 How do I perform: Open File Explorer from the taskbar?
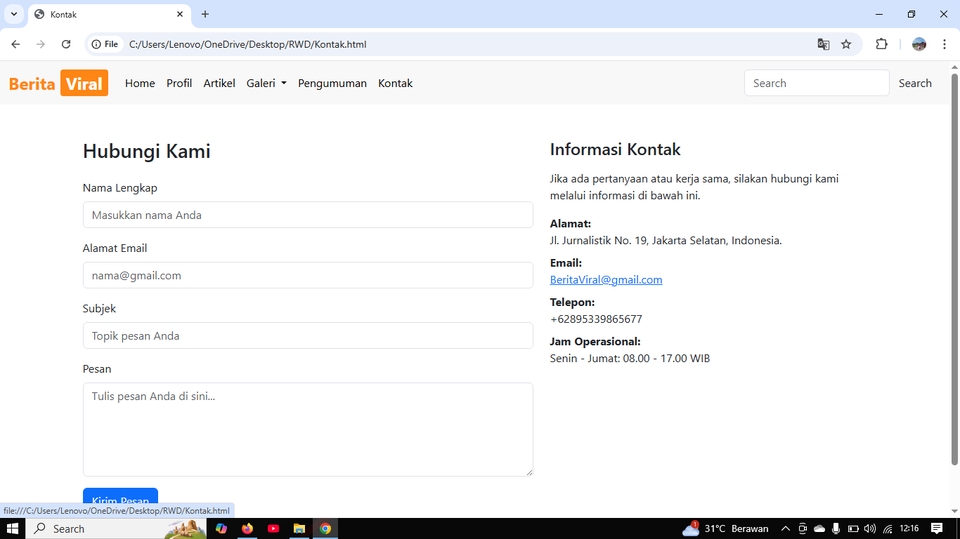pyautogui.click(x=299, y=528)
